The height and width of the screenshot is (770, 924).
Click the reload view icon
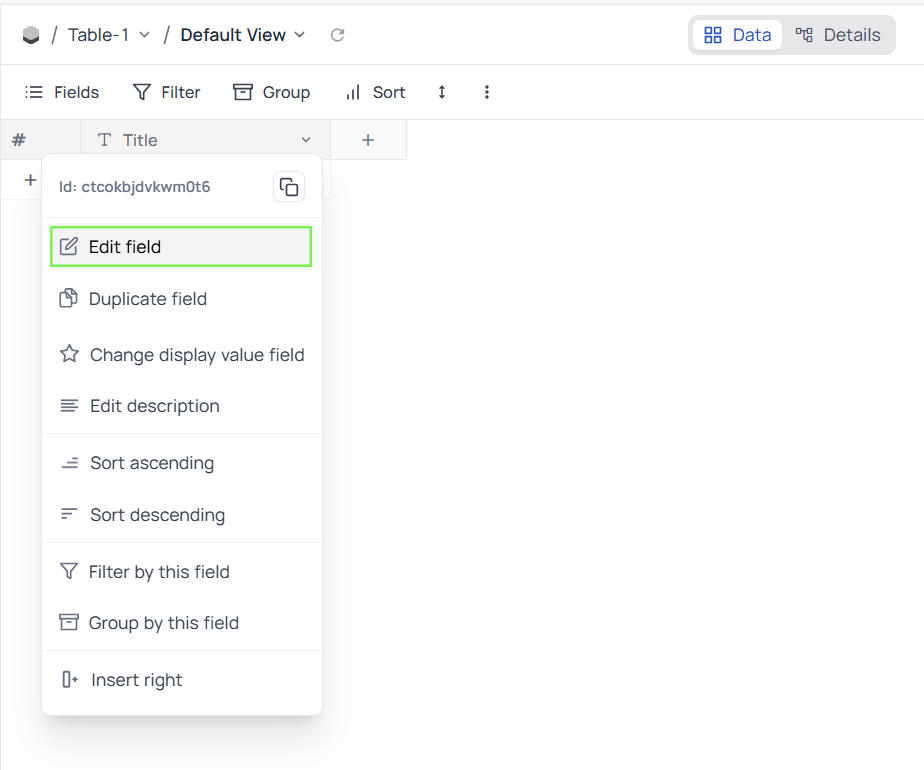pos(338,35)
